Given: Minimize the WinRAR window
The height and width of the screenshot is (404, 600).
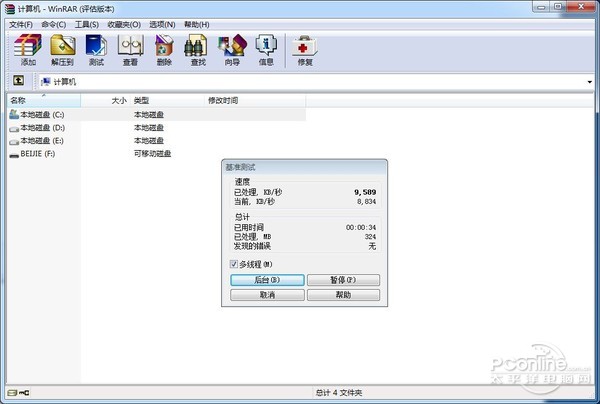Looking at the screenshot, I should click(541, 7).
